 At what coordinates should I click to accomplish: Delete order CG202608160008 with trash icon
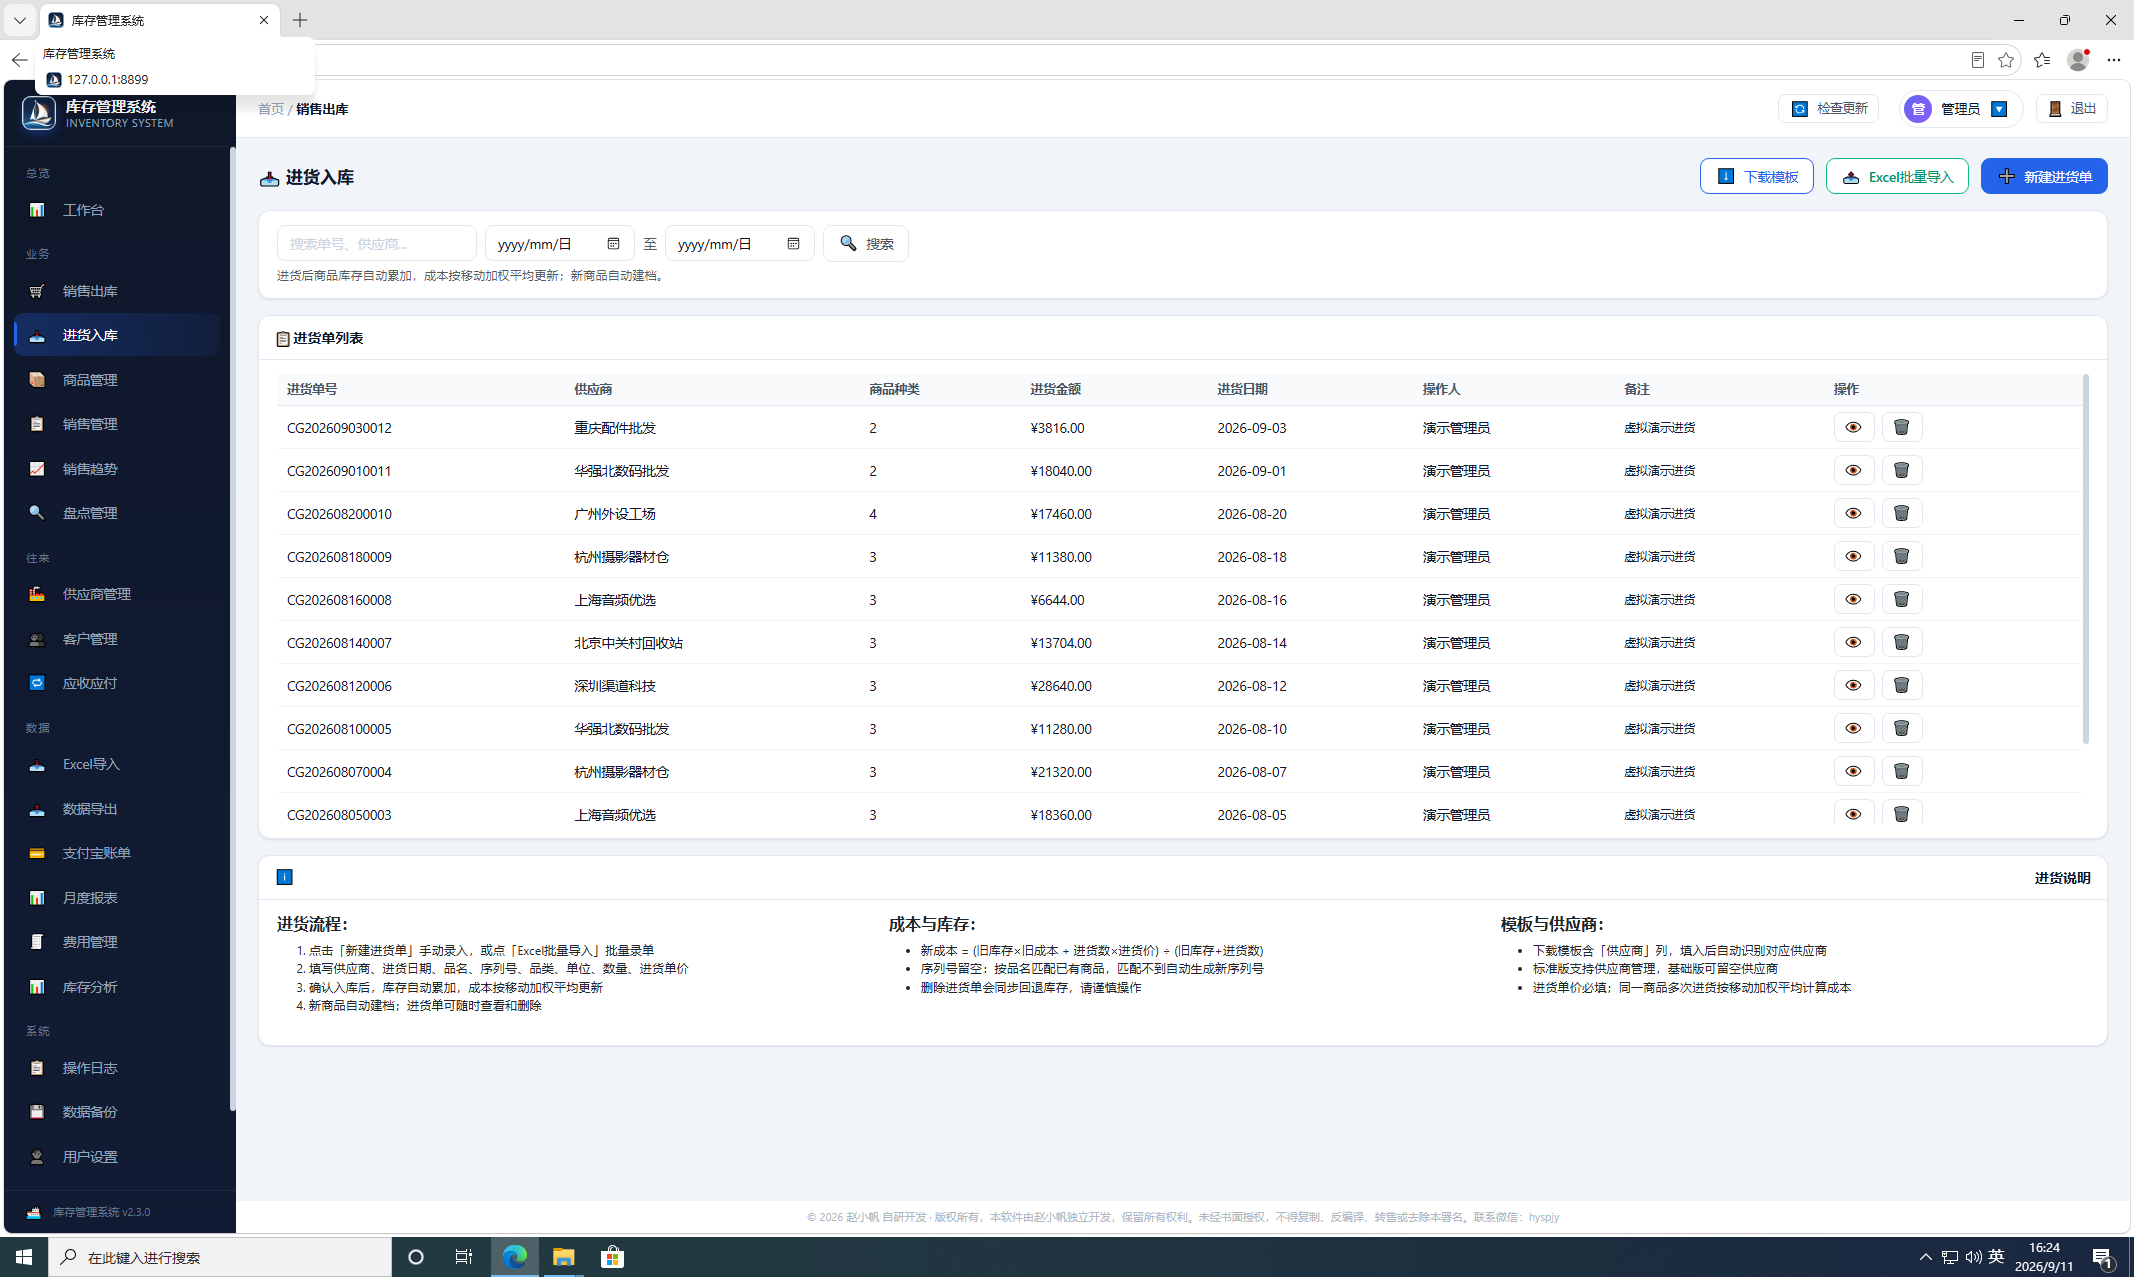(x=1901, y=599)
